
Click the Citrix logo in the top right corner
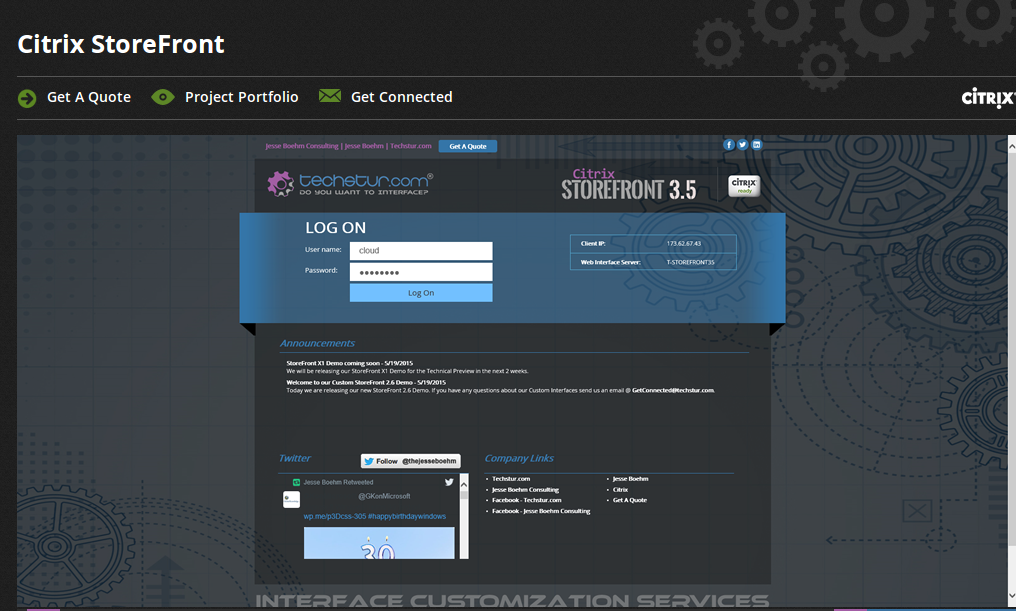tap(988, 97)
